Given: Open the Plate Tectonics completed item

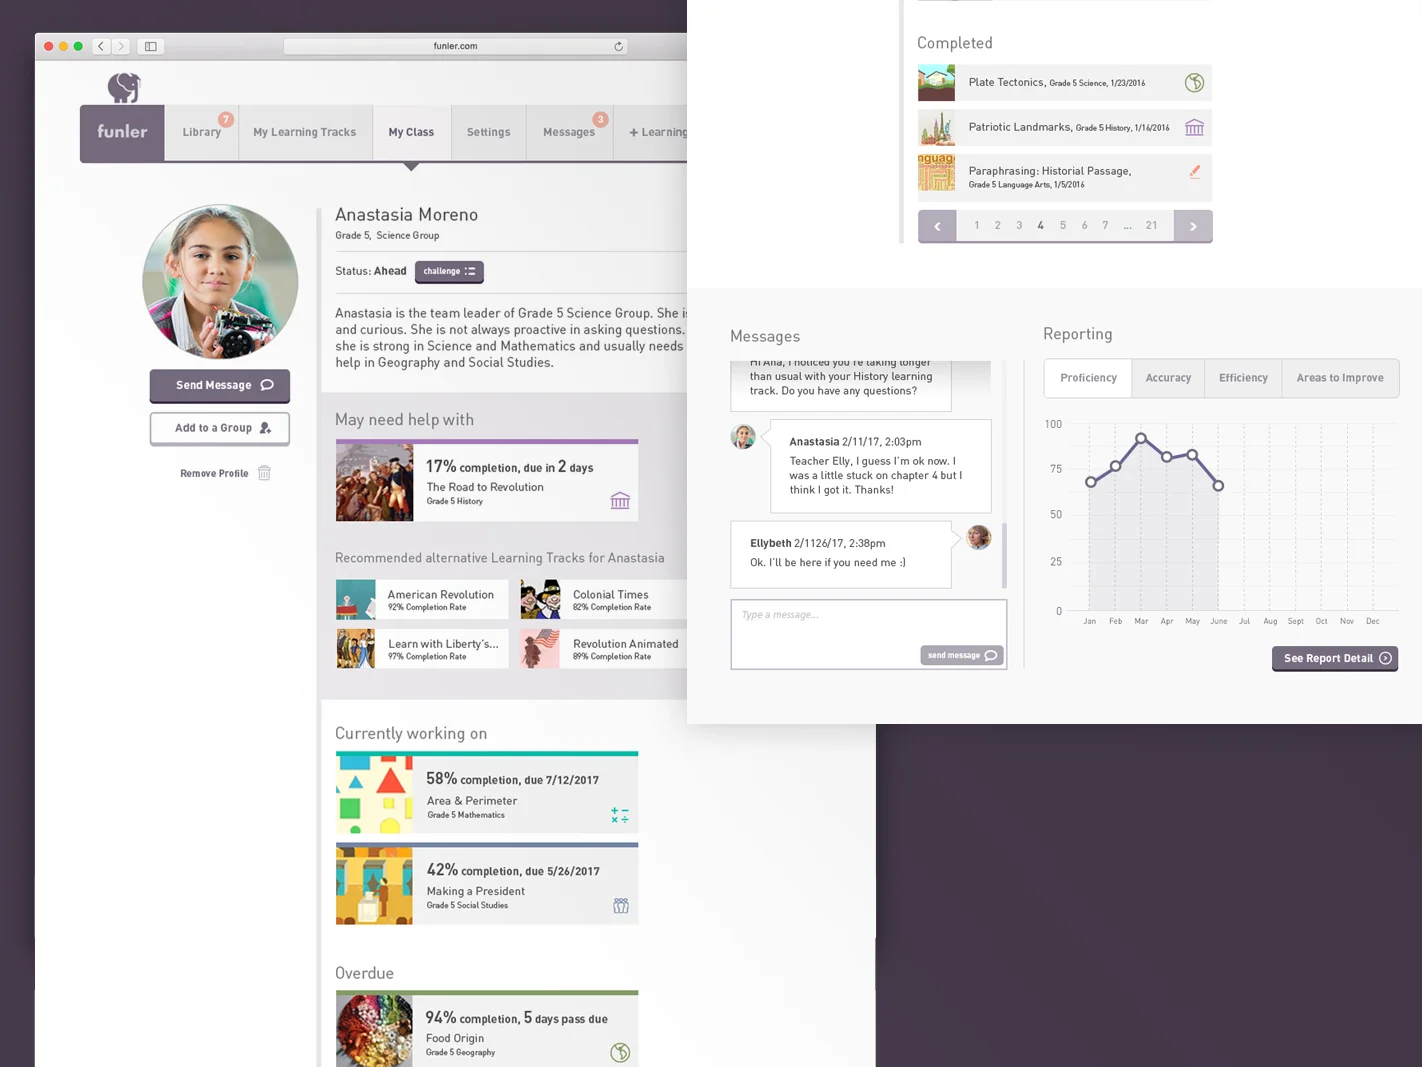Looking at the screenshot, I should [1065, 83].
